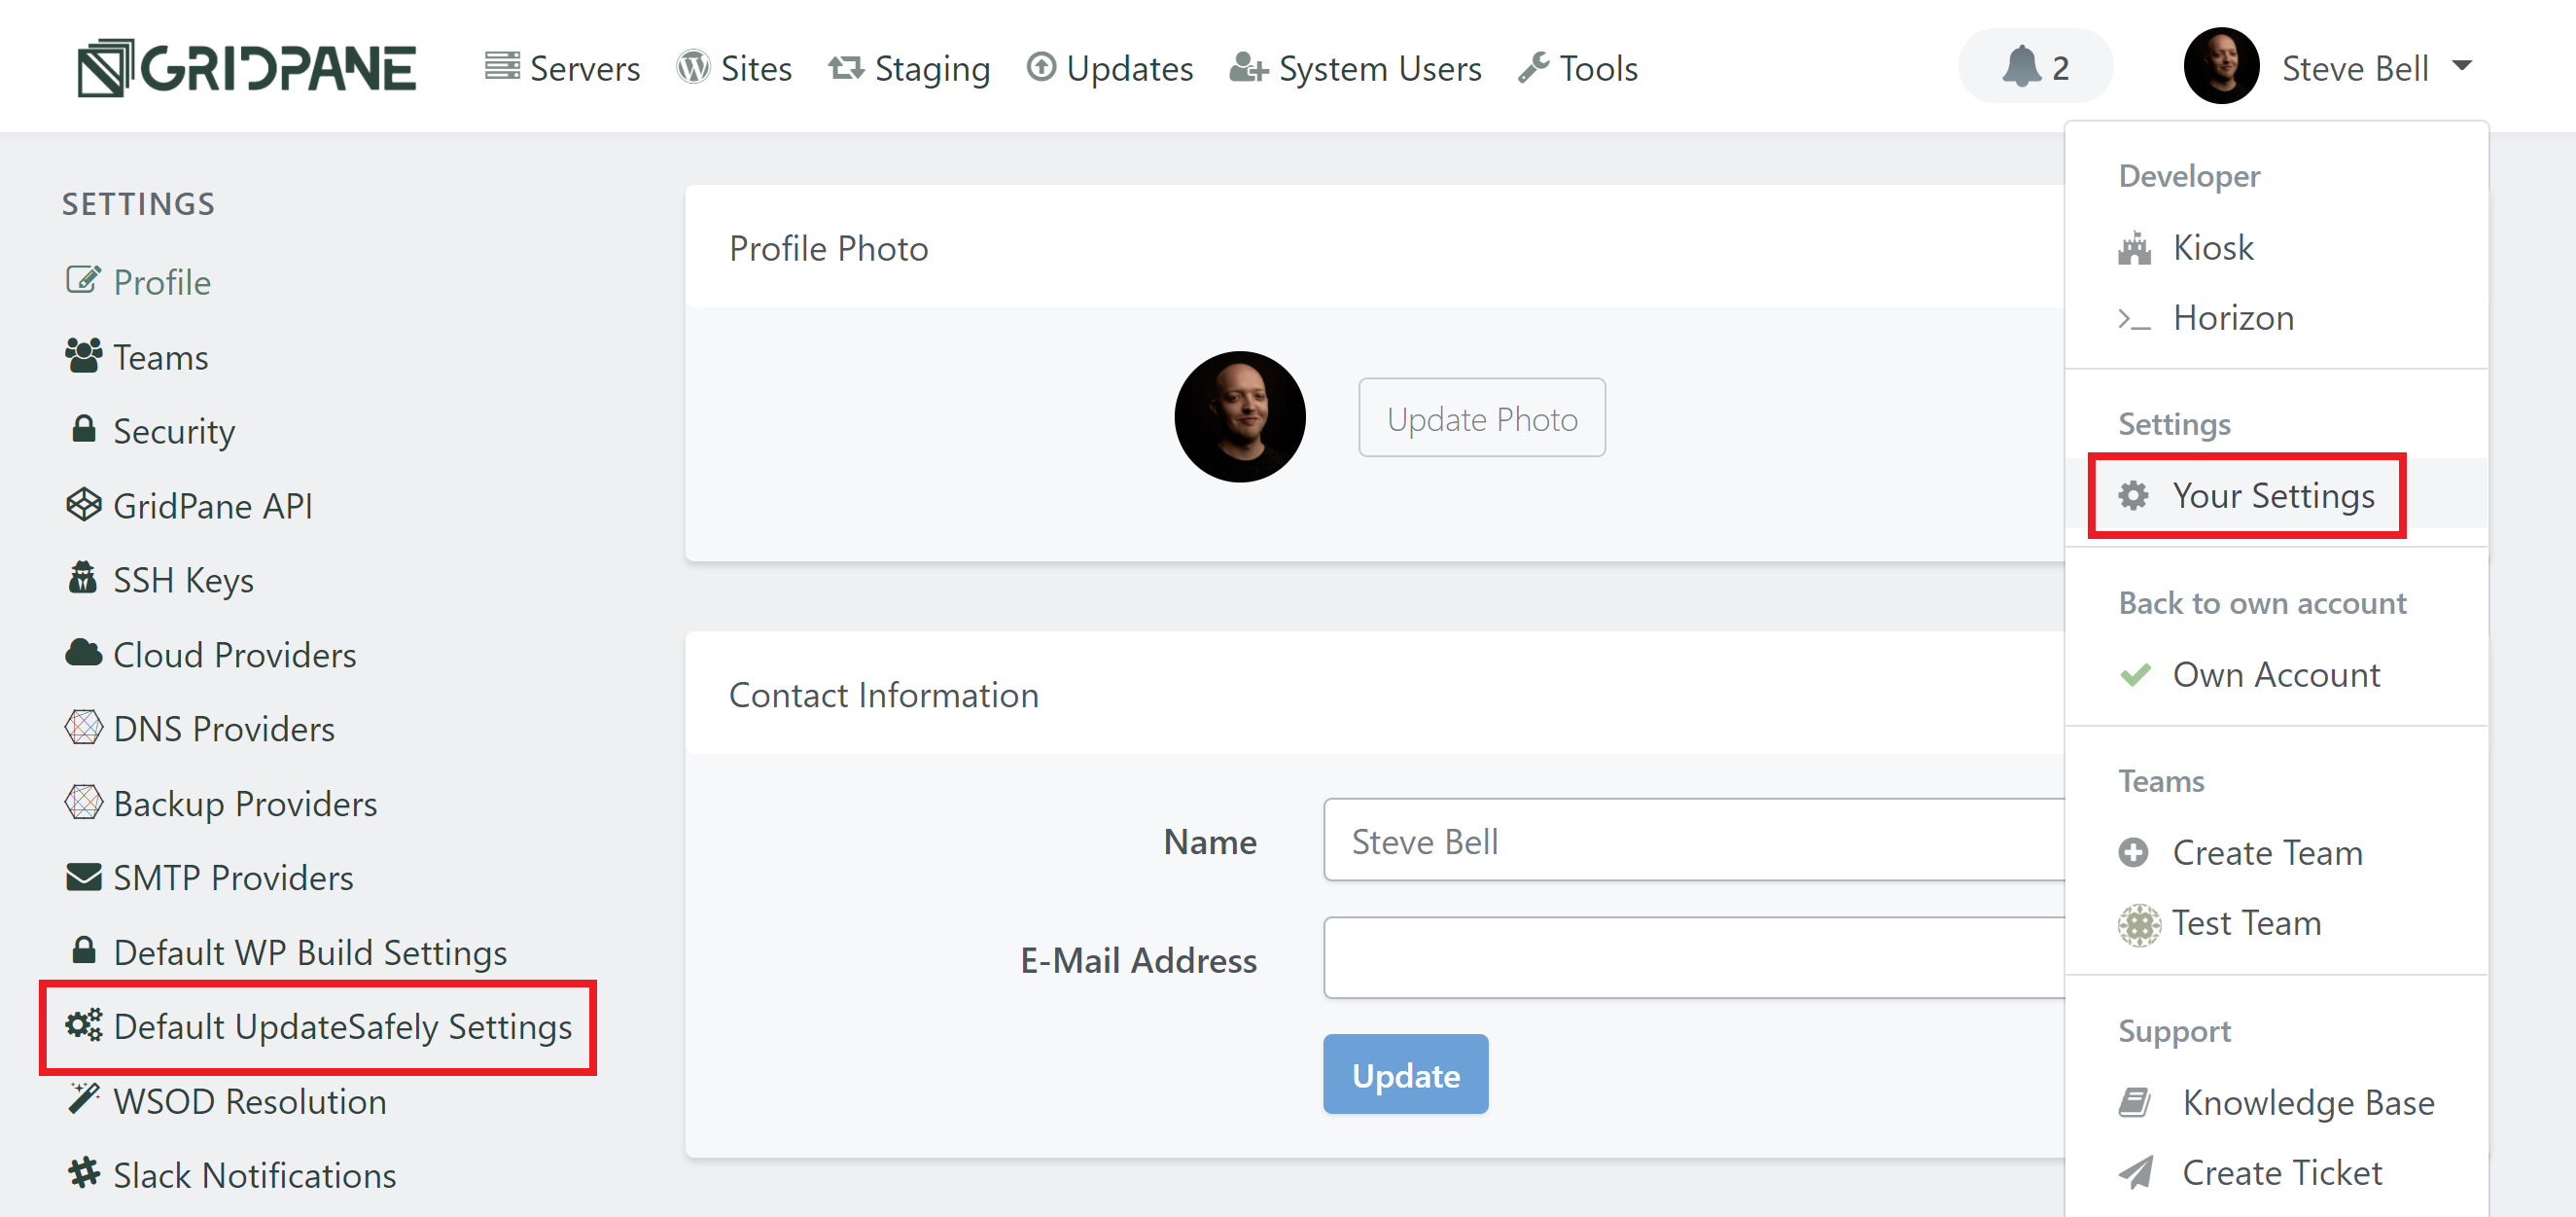Choose Your Settings in user menu

tap(2276, 495)
